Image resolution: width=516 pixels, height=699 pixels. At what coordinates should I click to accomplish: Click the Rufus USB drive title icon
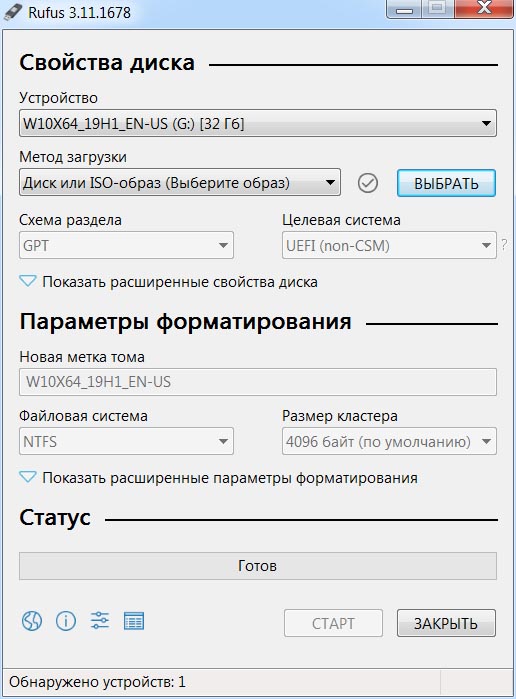[12, 12]
